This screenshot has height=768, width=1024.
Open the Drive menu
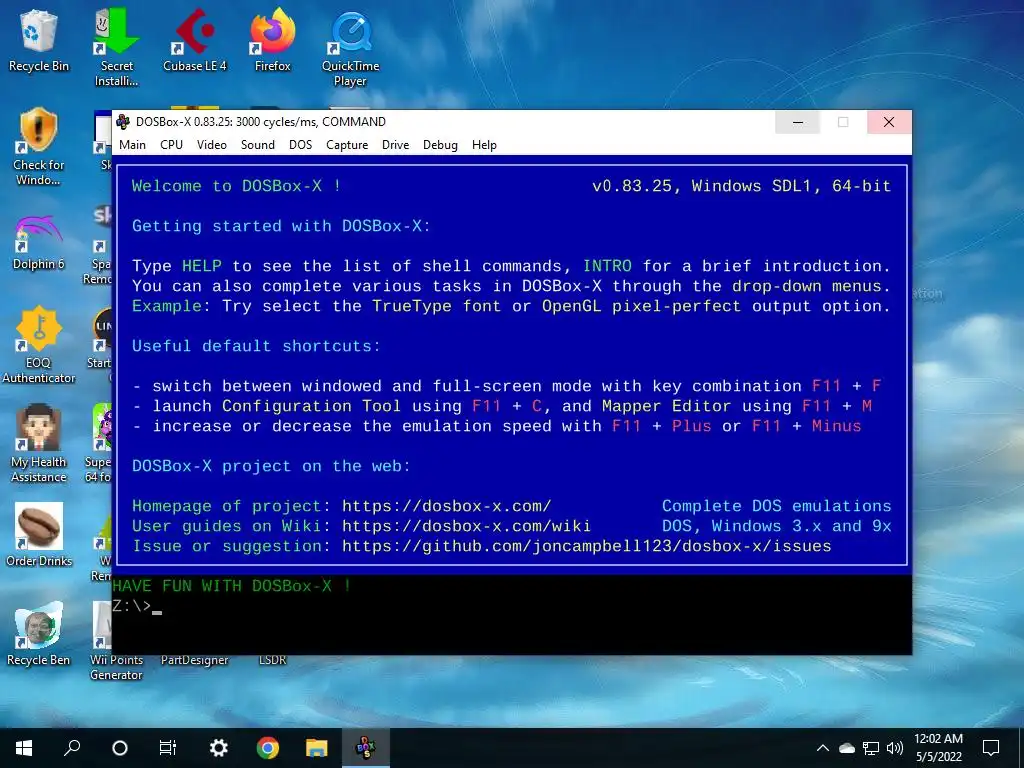click(395, 145)
